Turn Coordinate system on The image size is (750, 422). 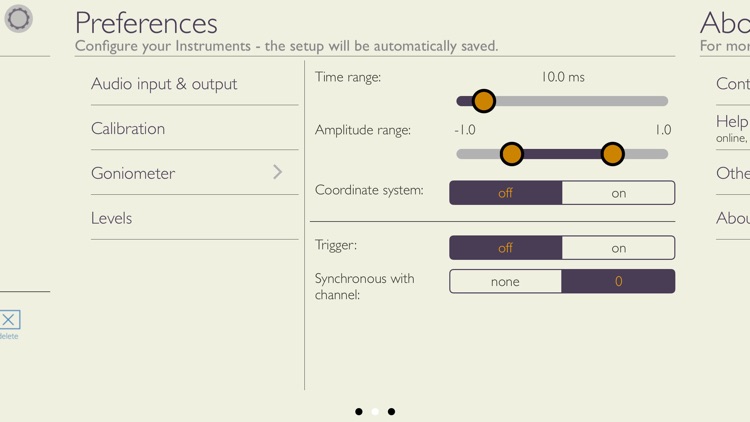618,193
